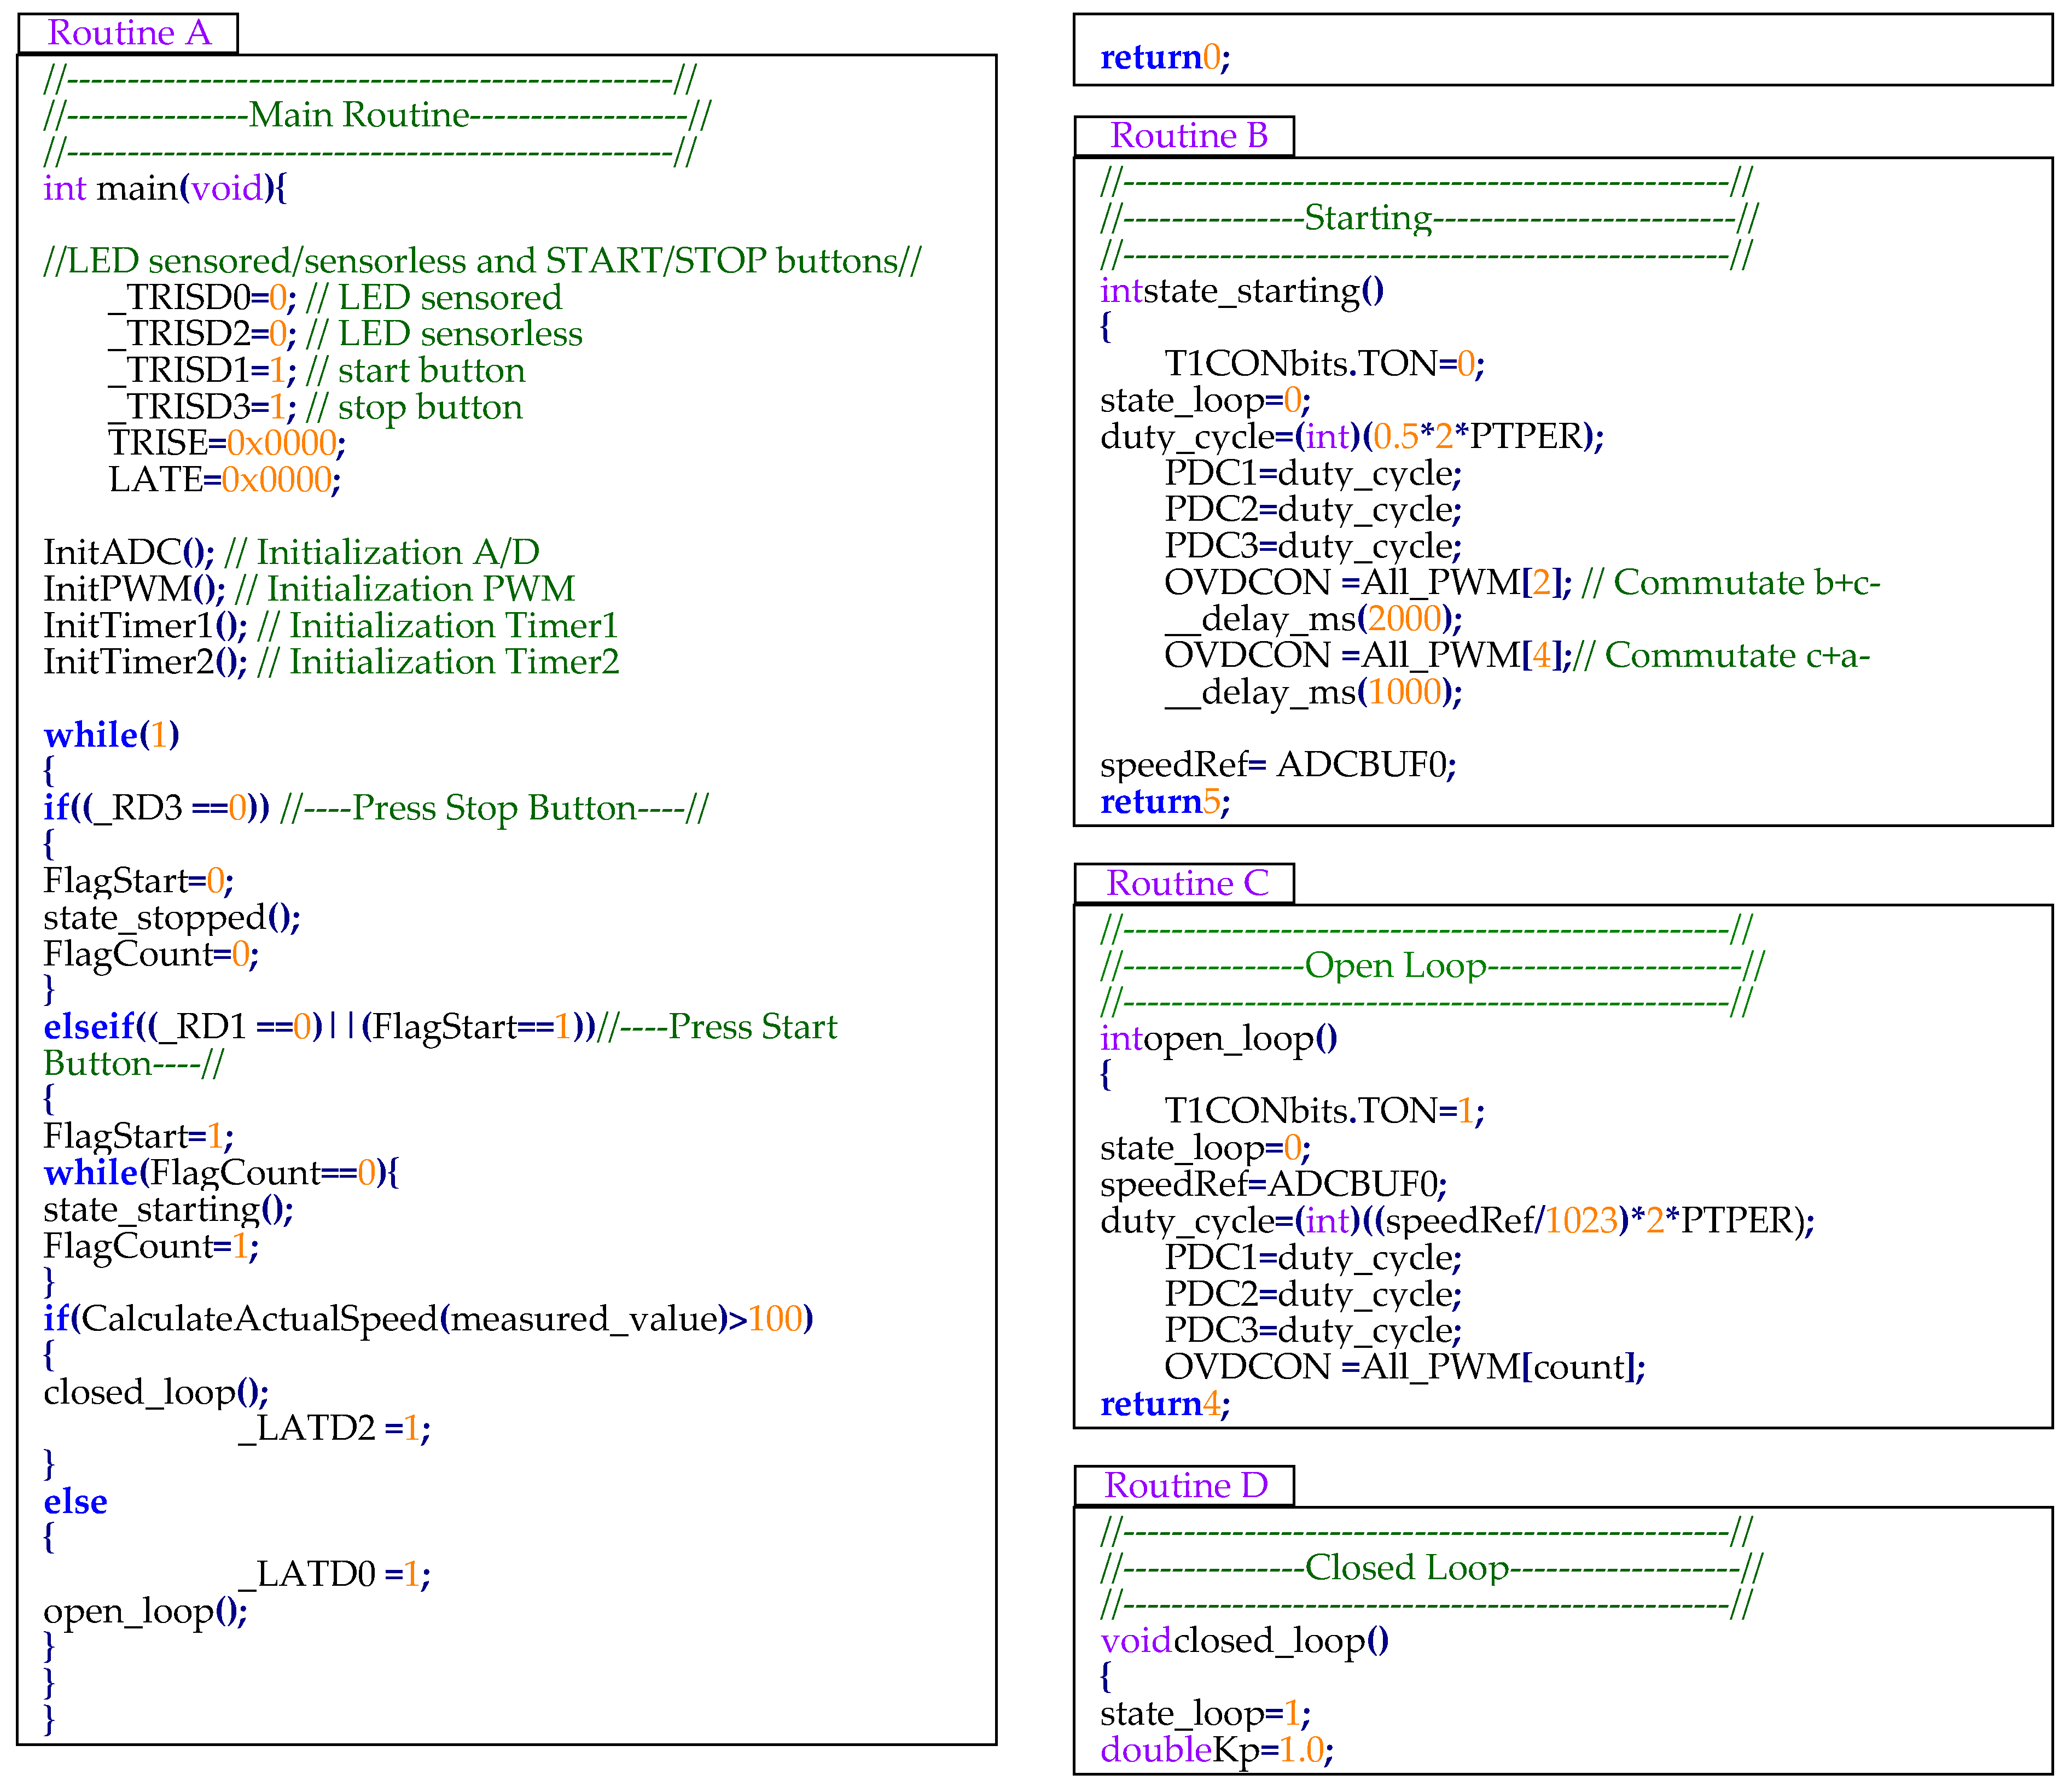
Task: Click the 'OVDCON =All_PWM[count];' line
Action: [1403, 1367]
